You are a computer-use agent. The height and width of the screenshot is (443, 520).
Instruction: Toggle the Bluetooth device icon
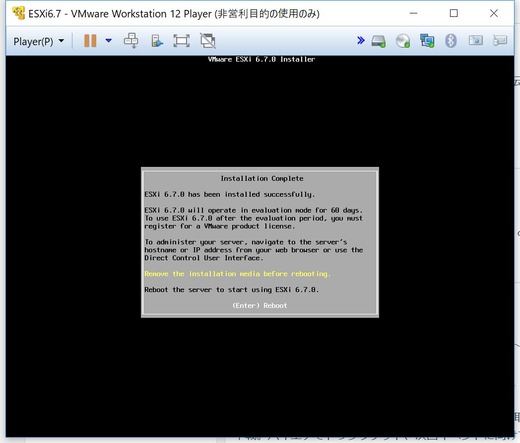451,41
